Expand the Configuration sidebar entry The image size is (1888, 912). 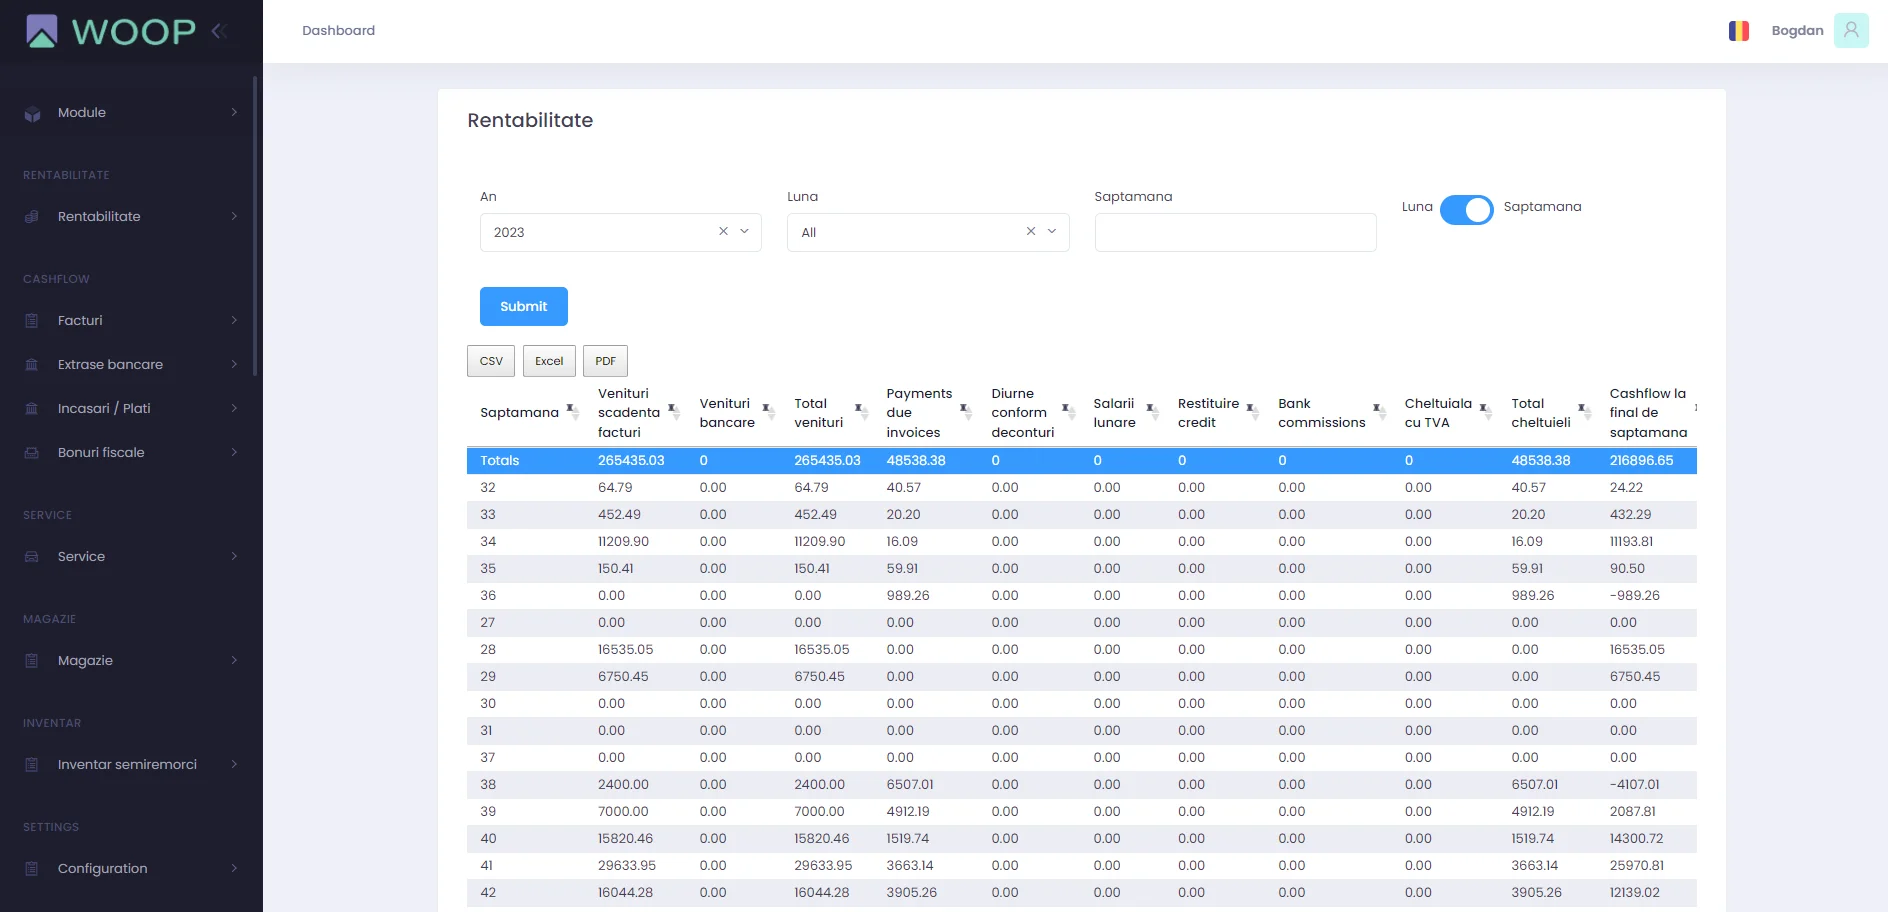coord(102,868)
